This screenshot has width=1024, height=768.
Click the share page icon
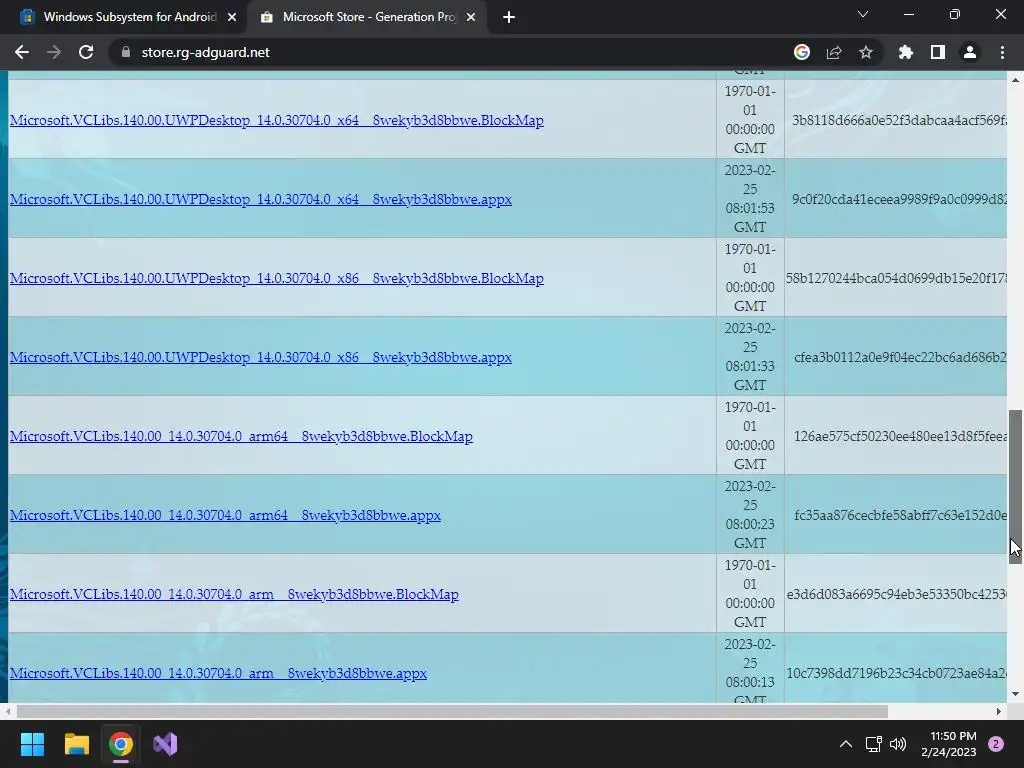834,52
